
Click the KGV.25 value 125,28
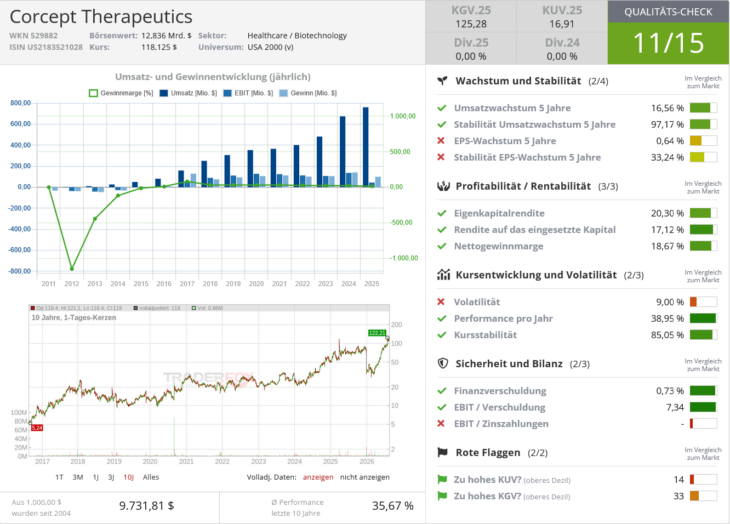coord(471,24)
